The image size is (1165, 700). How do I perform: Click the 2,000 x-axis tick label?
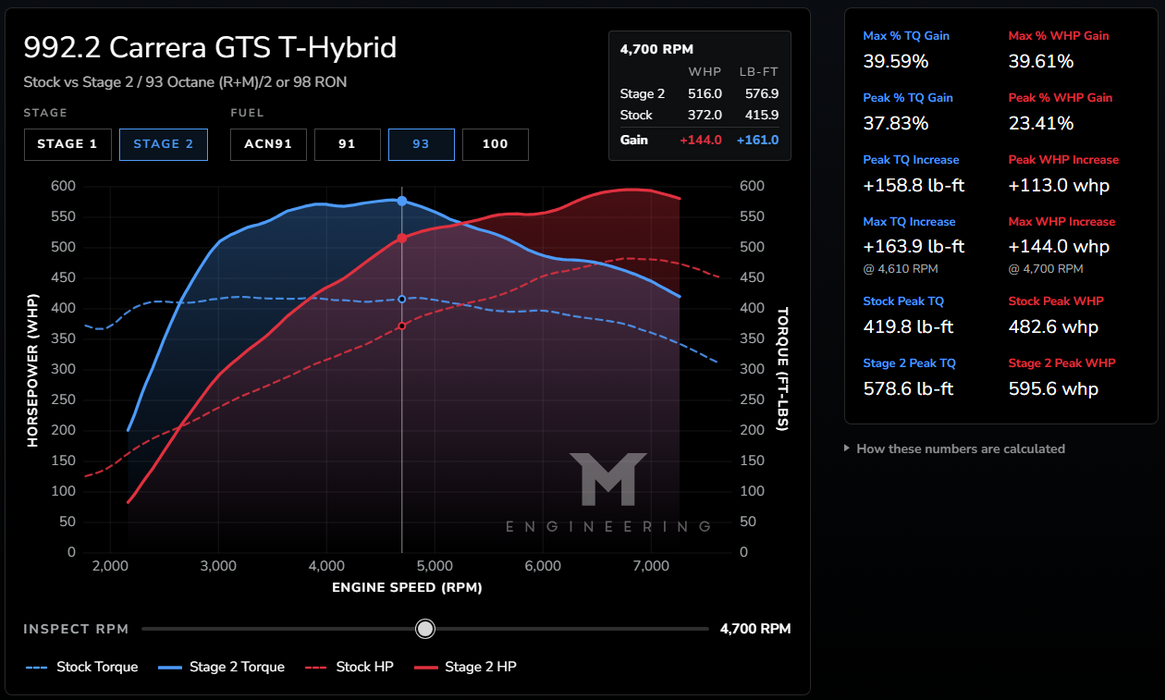(x=110, y=566)
